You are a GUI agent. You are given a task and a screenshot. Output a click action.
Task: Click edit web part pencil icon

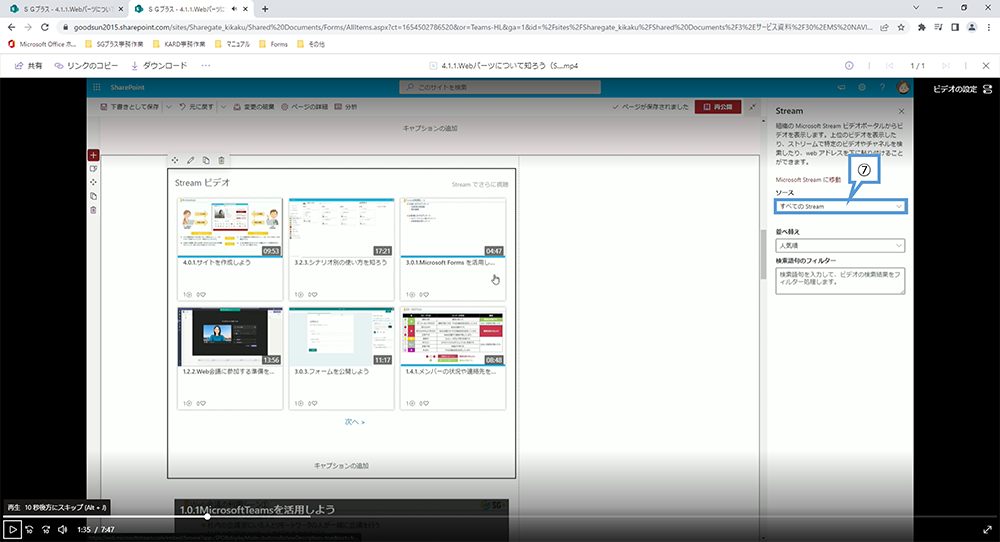click(x=190, y=160)
